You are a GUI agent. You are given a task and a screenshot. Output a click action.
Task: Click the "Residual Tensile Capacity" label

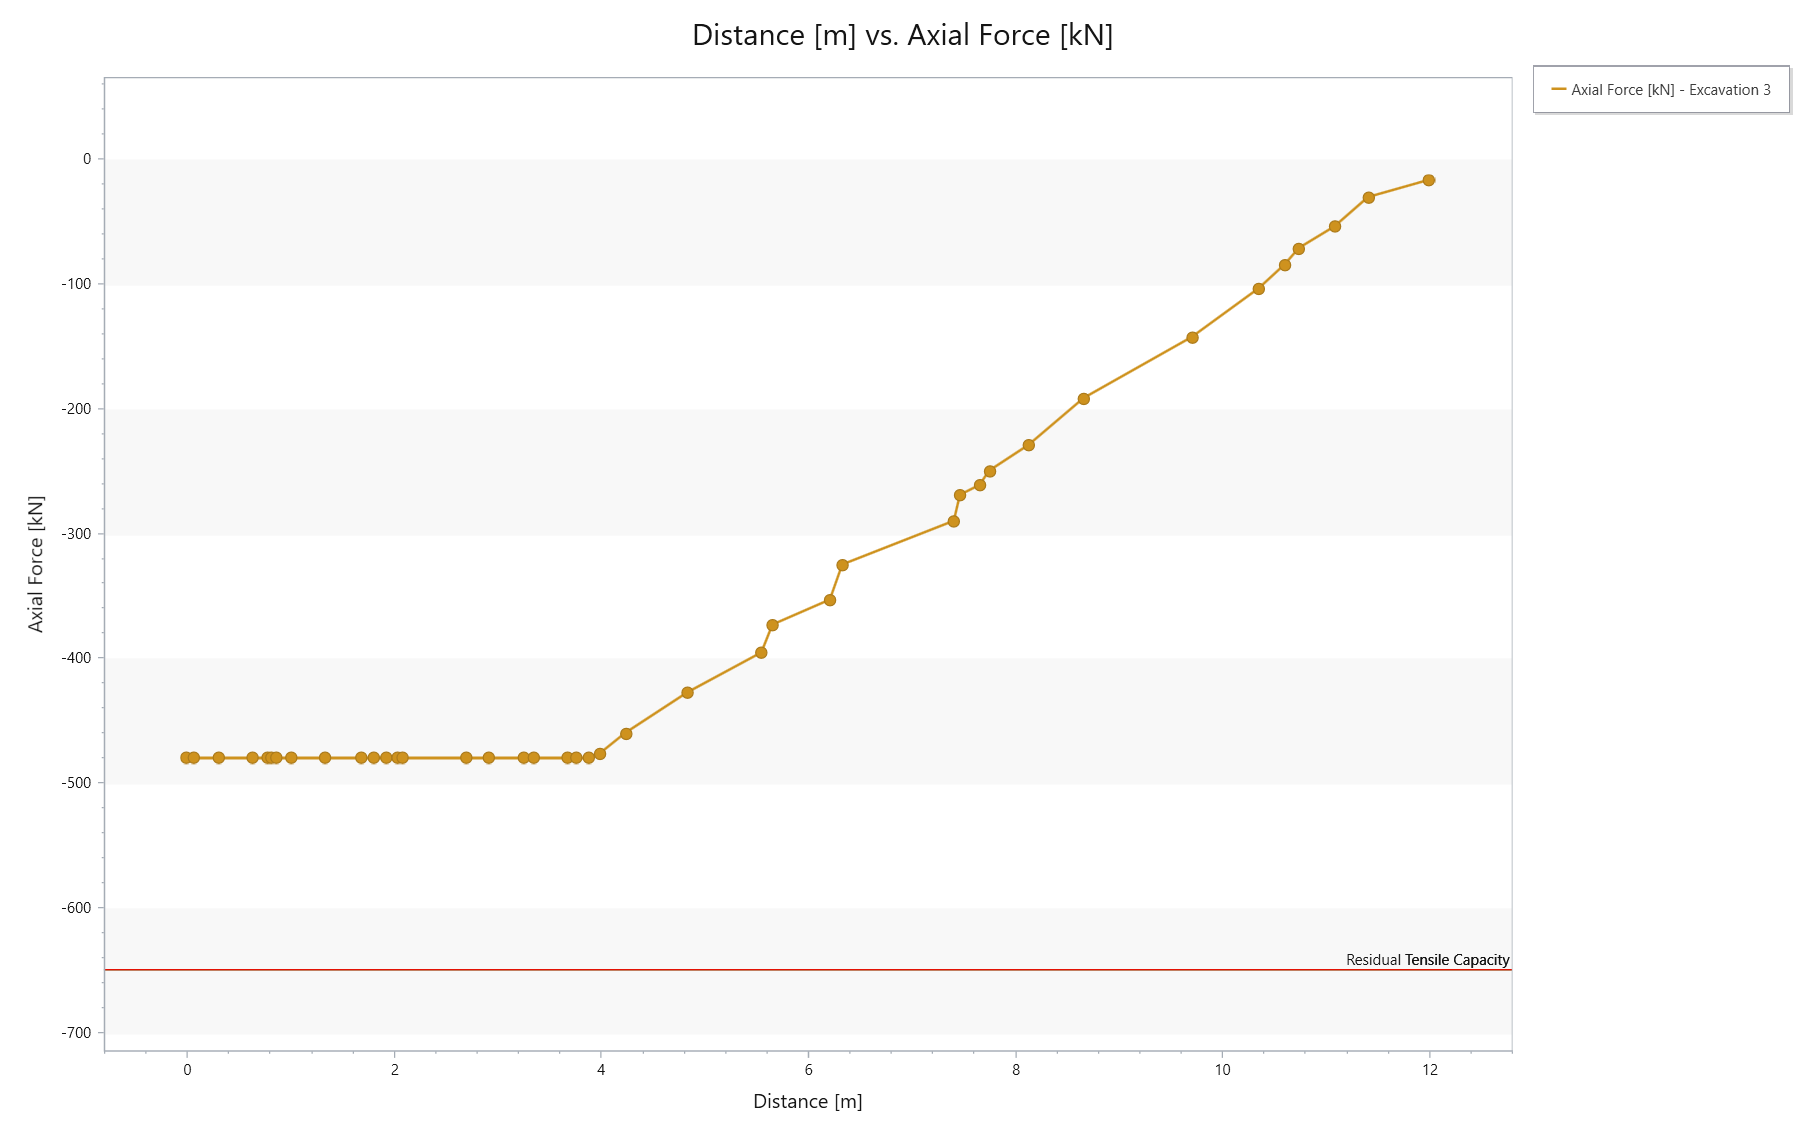point(1427,960)
